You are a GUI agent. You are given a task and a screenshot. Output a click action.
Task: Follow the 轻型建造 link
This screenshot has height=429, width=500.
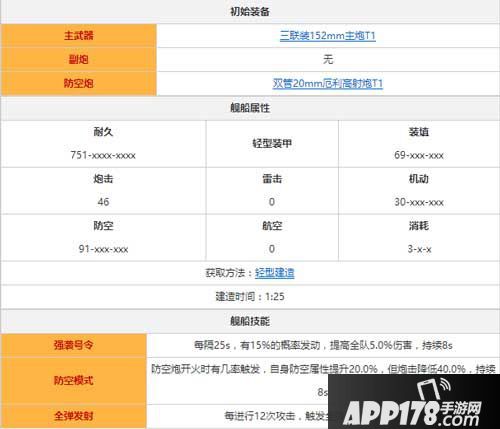click(x=275, y=273)
